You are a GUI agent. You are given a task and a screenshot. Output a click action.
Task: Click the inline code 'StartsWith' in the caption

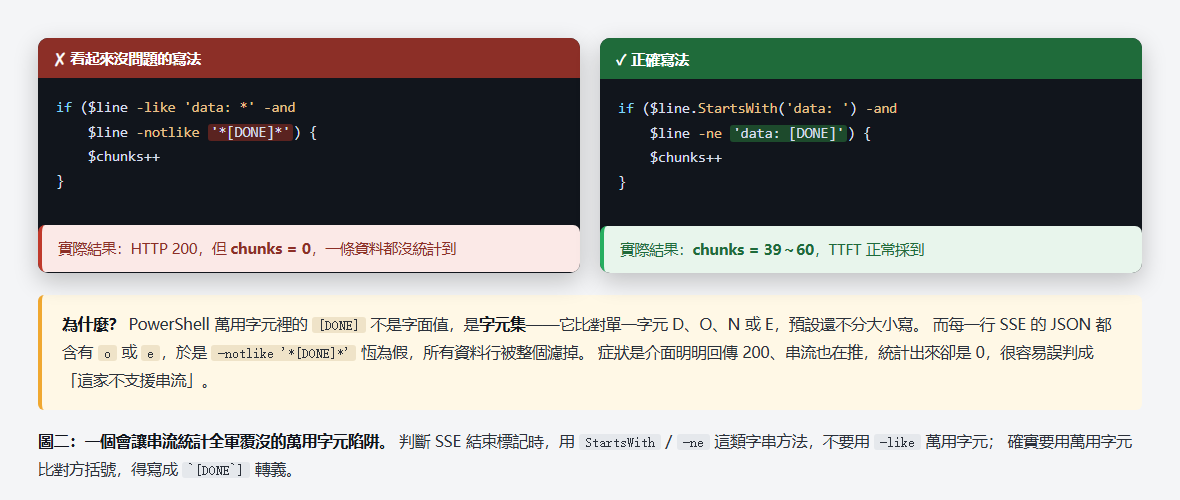[620, 442]
